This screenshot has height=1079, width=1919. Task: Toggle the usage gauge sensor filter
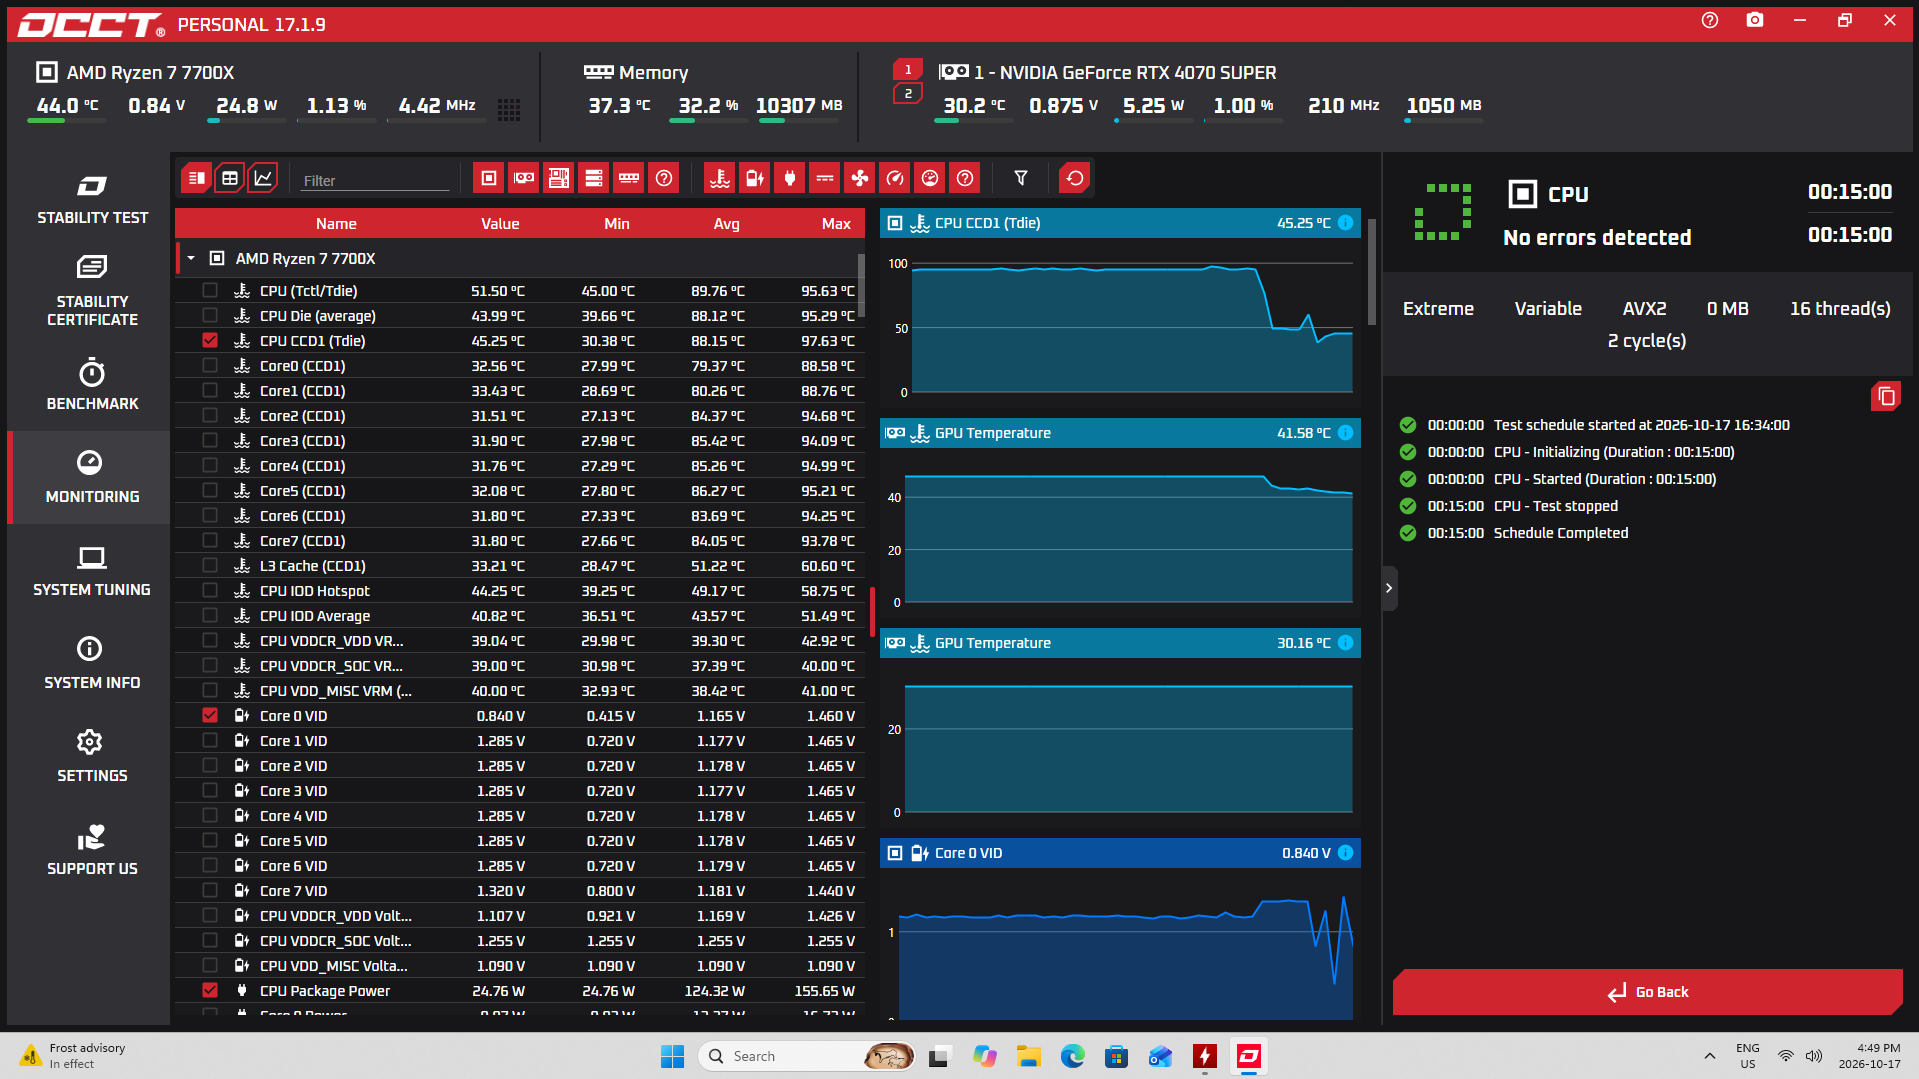[x=930, y=179]
